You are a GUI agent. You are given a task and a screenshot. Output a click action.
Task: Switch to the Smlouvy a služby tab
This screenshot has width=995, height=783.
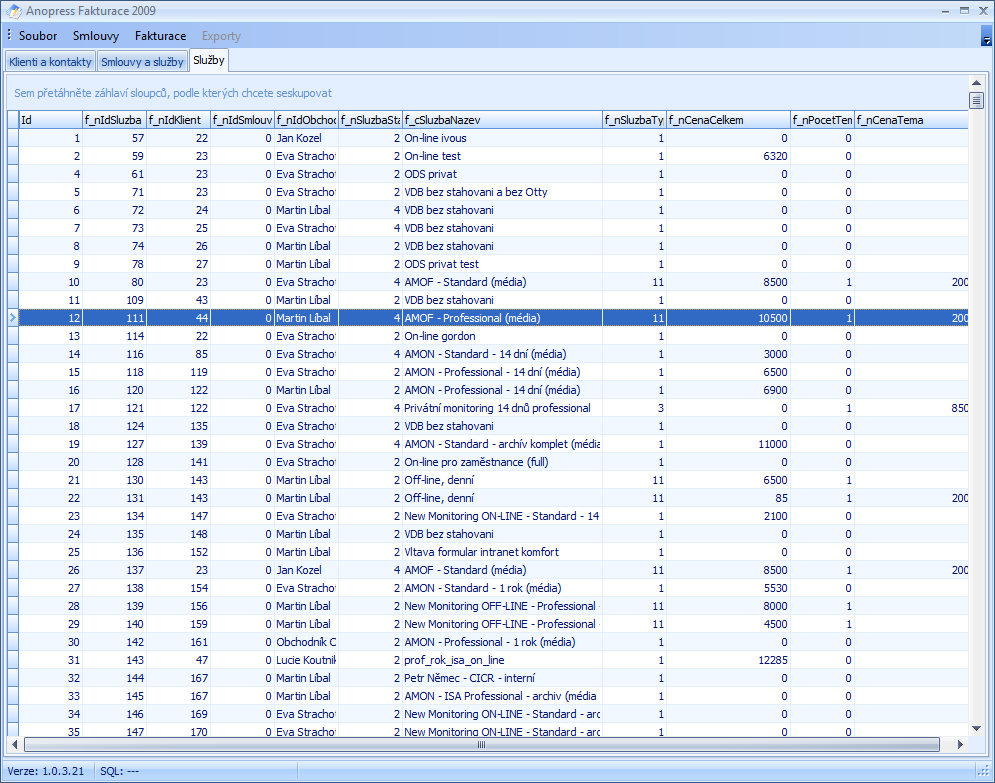(142, 62)
